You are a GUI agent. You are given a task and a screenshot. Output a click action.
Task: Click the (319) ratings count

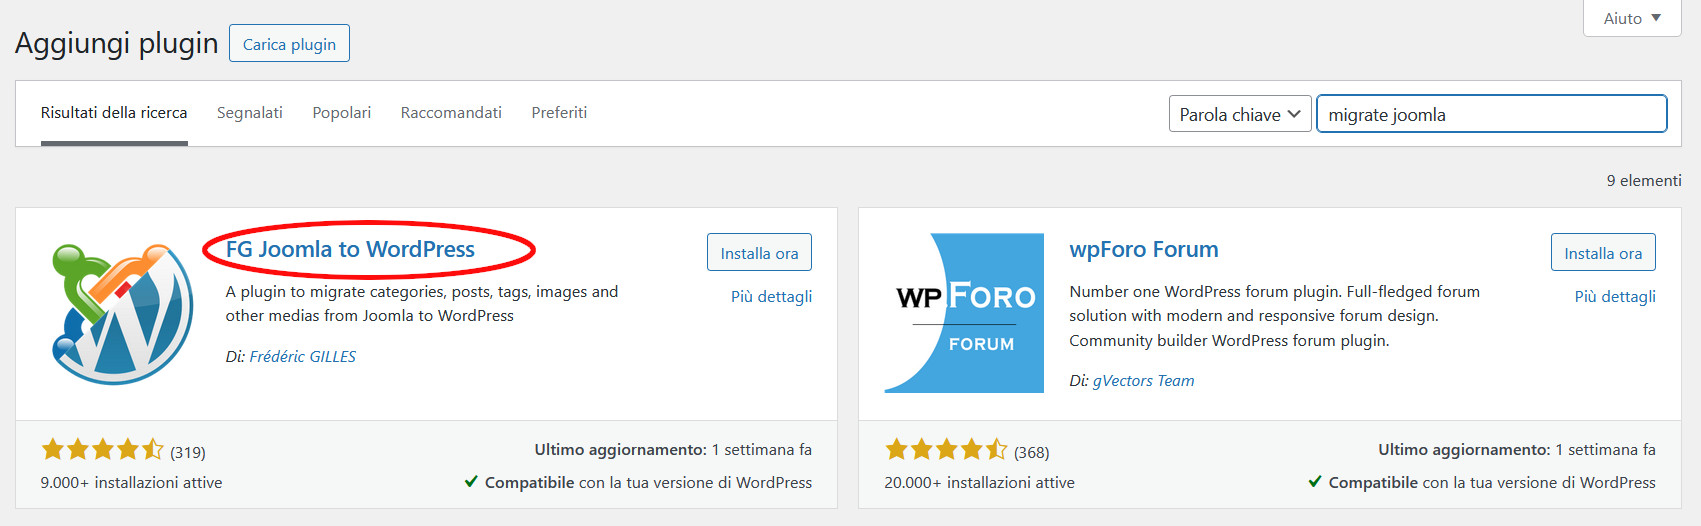(x=188, y=452)
